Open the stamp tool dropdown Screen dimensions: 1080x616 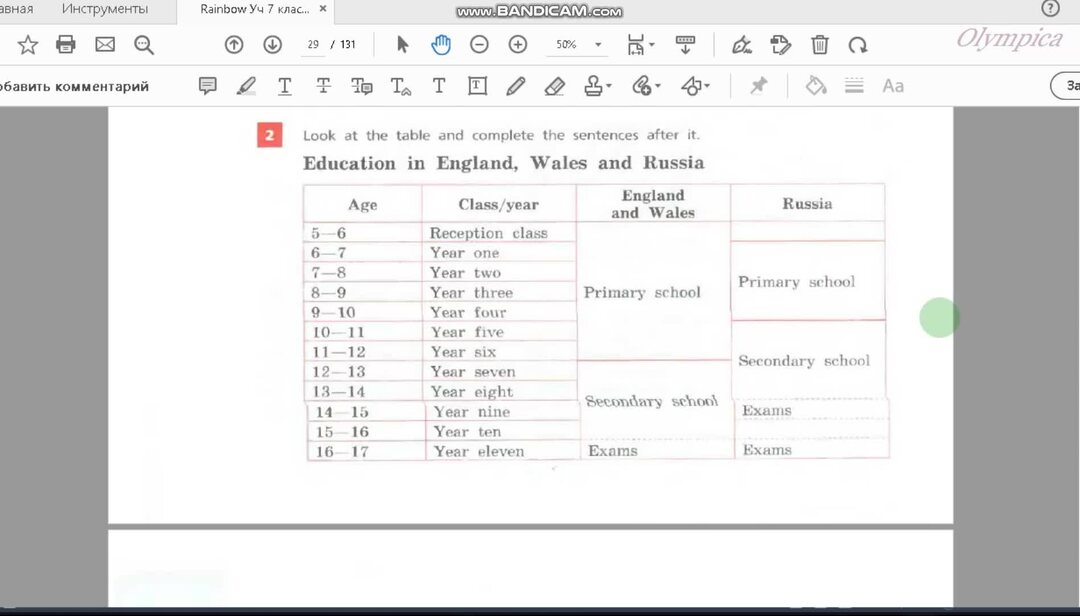point(597,86)
